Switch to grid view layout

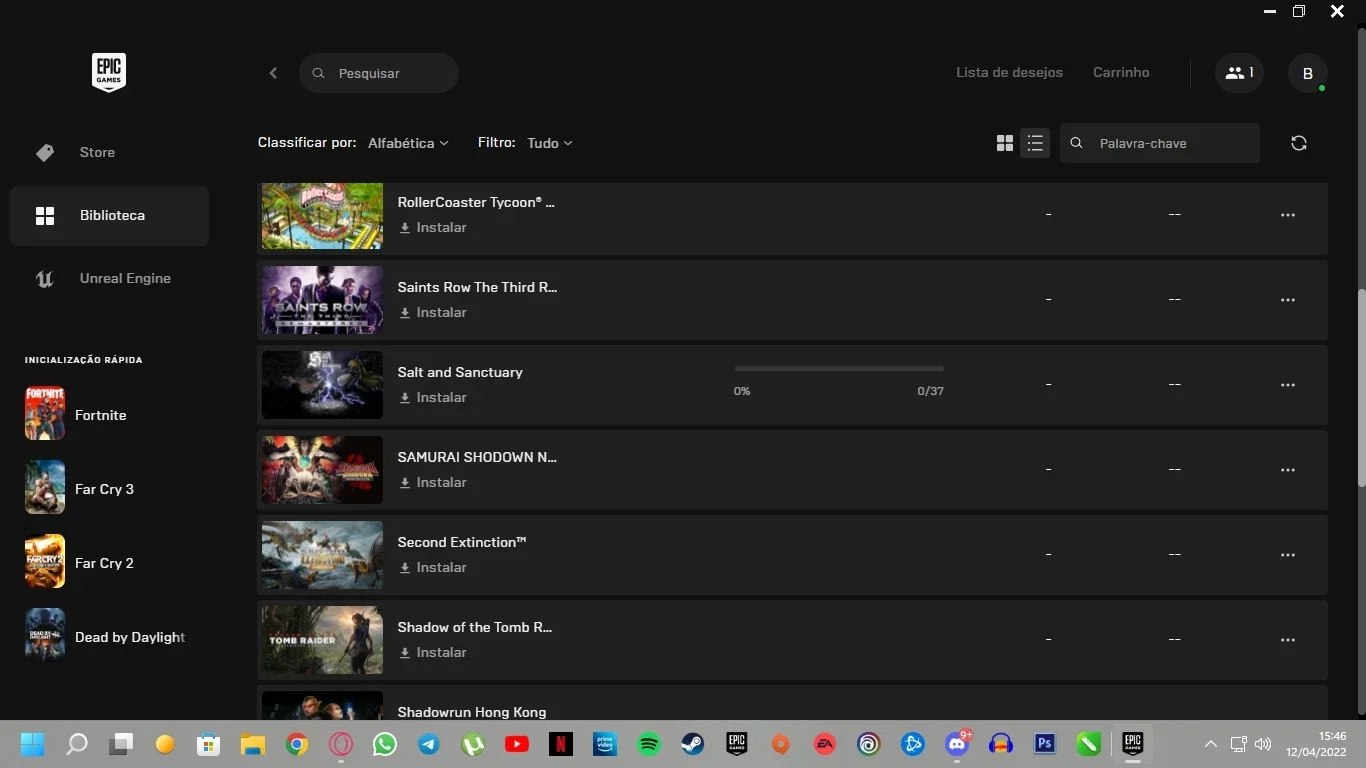point(1005,143)
